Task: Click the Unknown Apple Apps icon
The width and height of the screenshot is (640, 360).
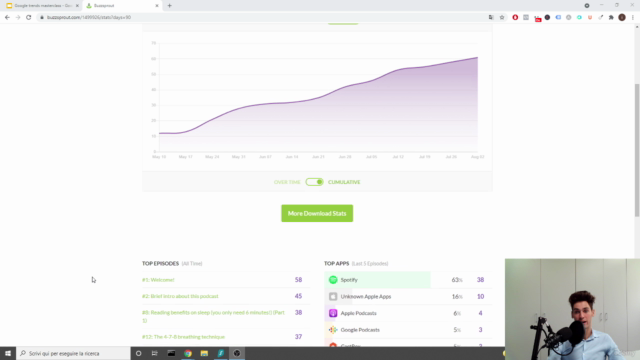Action: (333, 297)
